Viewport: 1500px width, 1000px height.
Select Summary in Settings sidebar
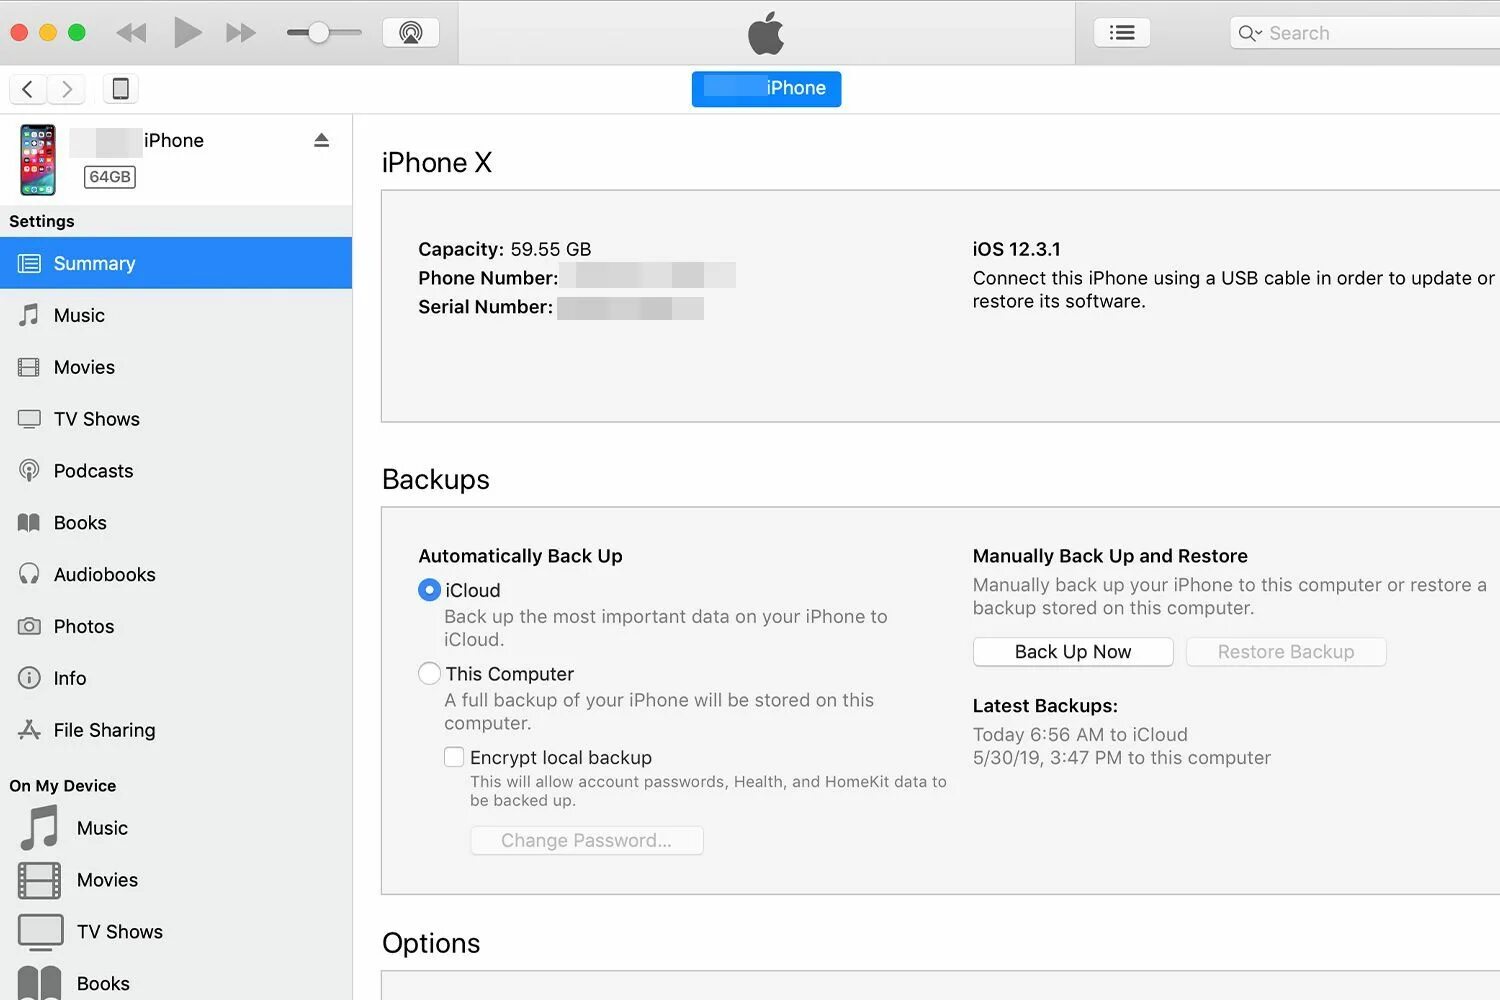tap(176, 263)
